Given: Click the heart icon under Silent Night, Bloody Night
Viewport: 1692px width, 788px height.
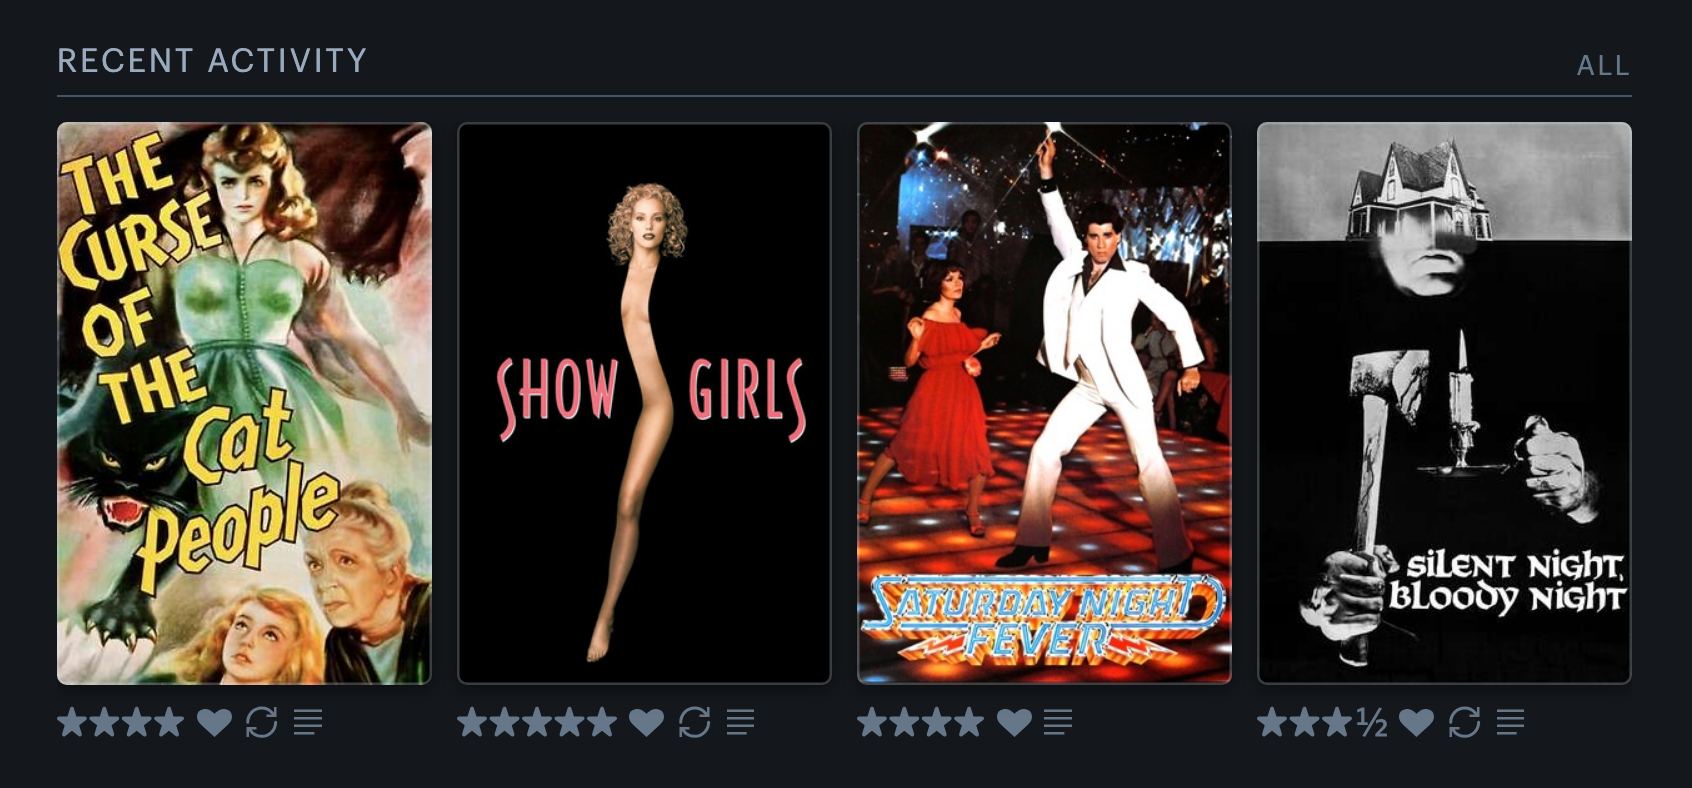Looking at the screenshot, I should pos(1416,722).
